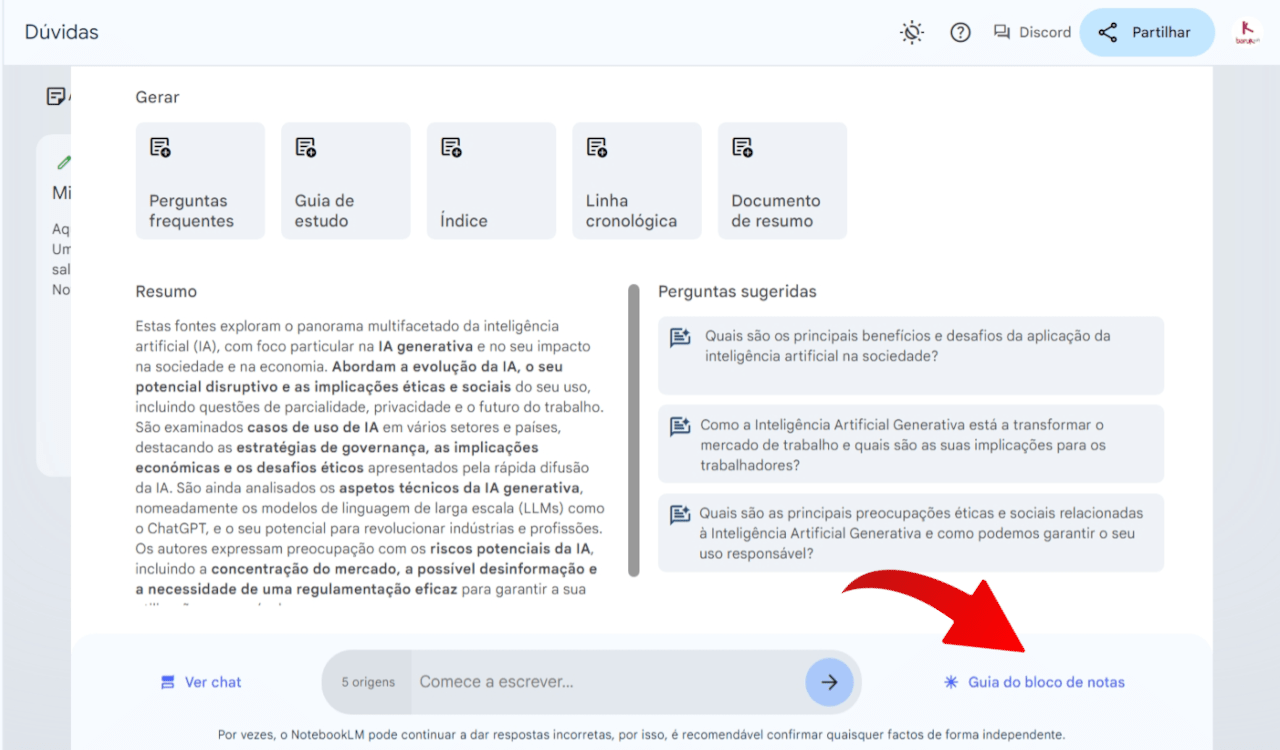Open Ver chat
This screenshot has width=1280, height=750.
(x=201, y=682)
